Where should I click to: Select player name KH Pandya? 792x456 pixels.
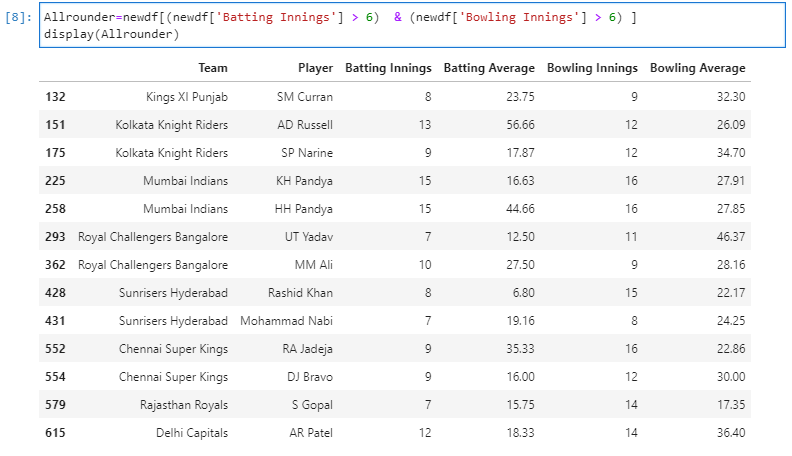(304, 181)
